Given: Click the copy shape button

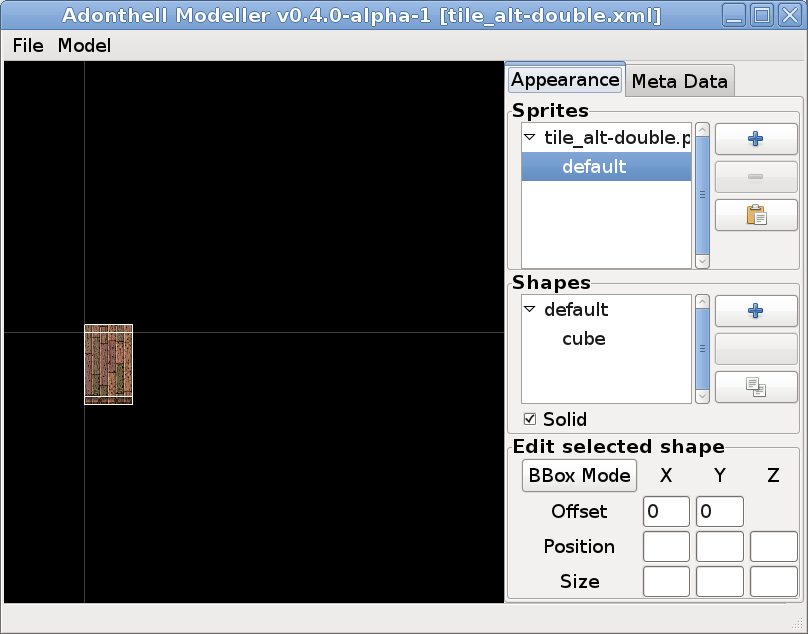Looking at the screenshot, I should [x=756, y=387].
